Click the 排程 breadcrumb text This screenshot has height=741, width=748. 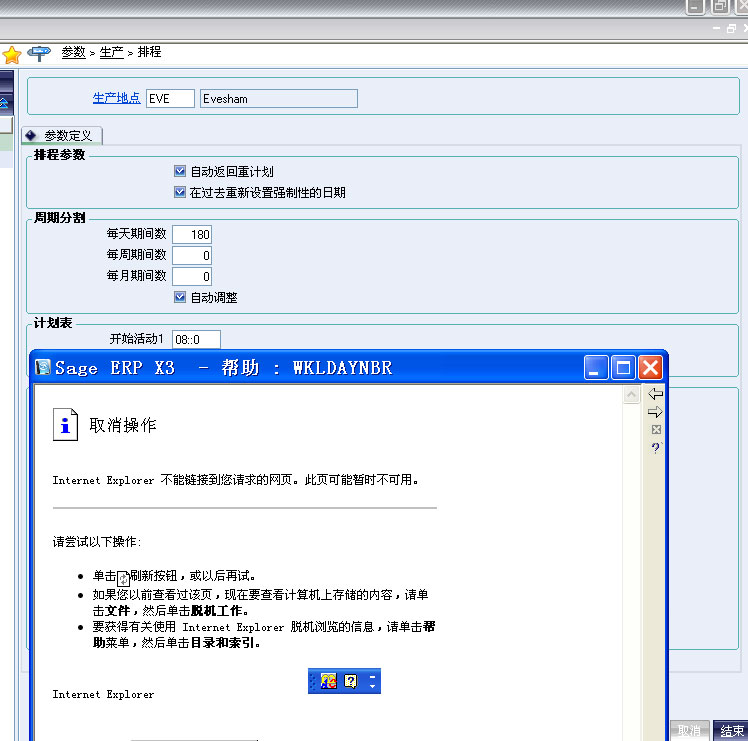tap(149, 52)
